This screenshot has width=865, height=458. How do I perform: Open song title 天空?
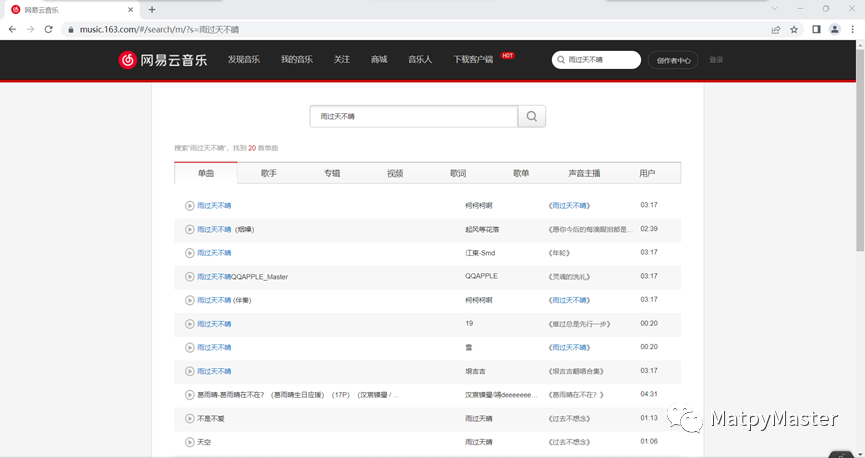point(204,443)
